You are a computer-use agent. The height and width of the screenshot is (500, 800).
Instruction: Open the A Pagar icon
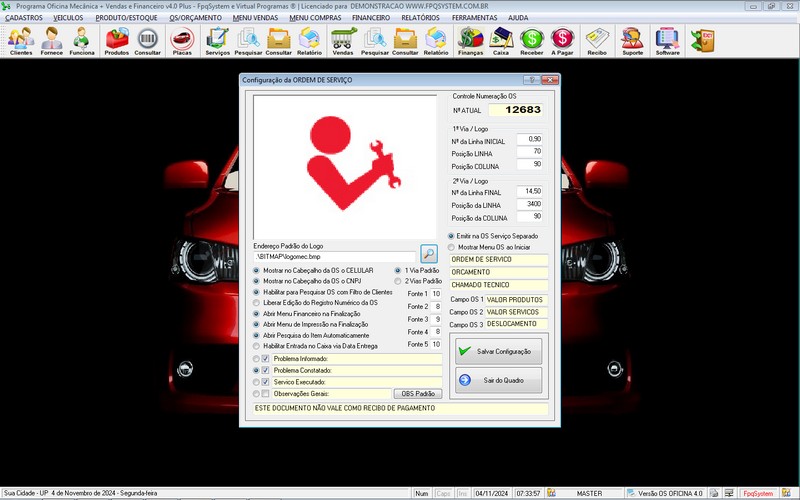click(x=563, y=40)
